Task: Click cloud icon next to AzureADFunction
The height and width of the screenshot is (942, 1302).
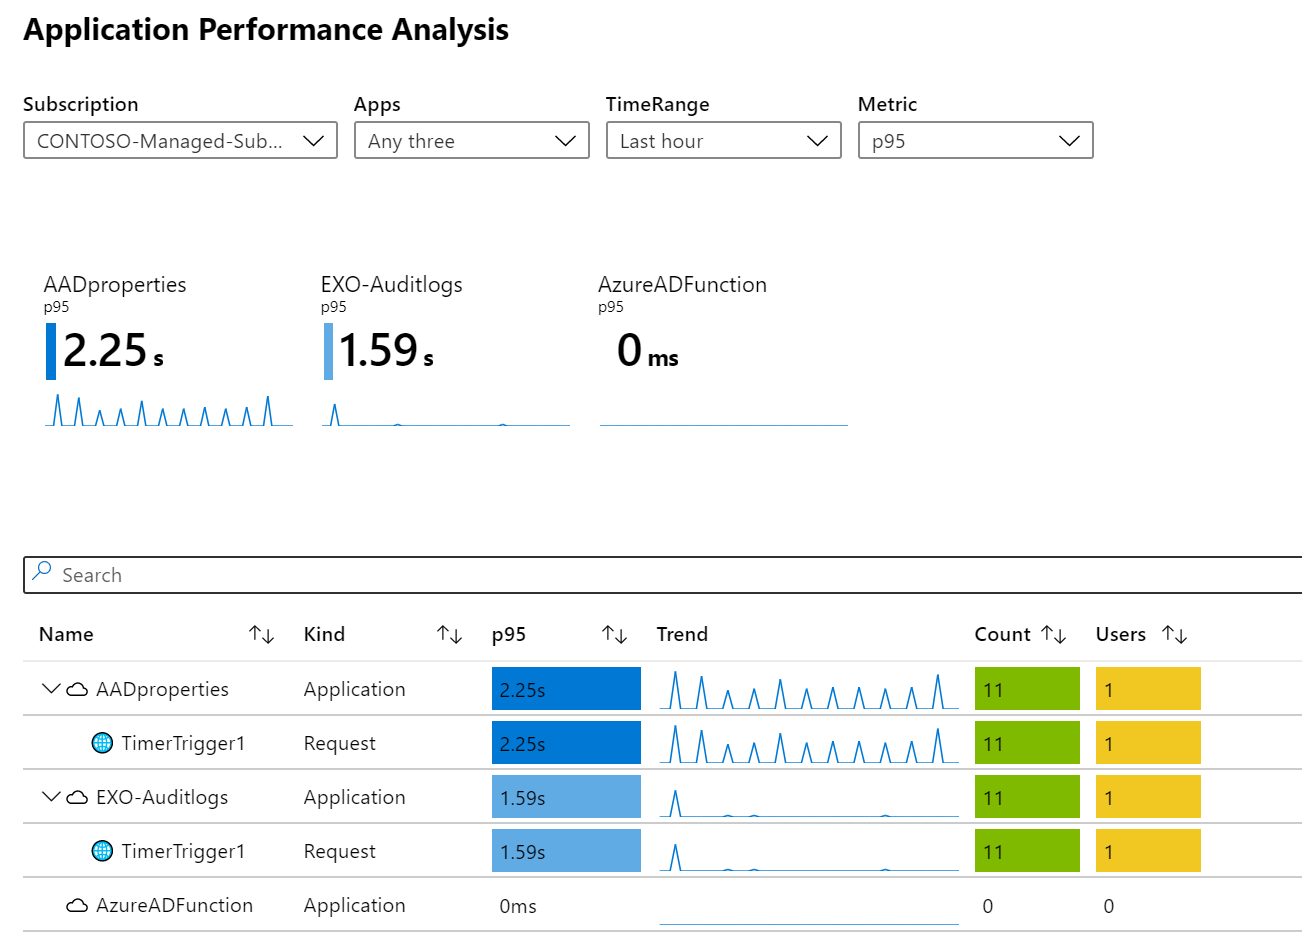Action: 77,906
